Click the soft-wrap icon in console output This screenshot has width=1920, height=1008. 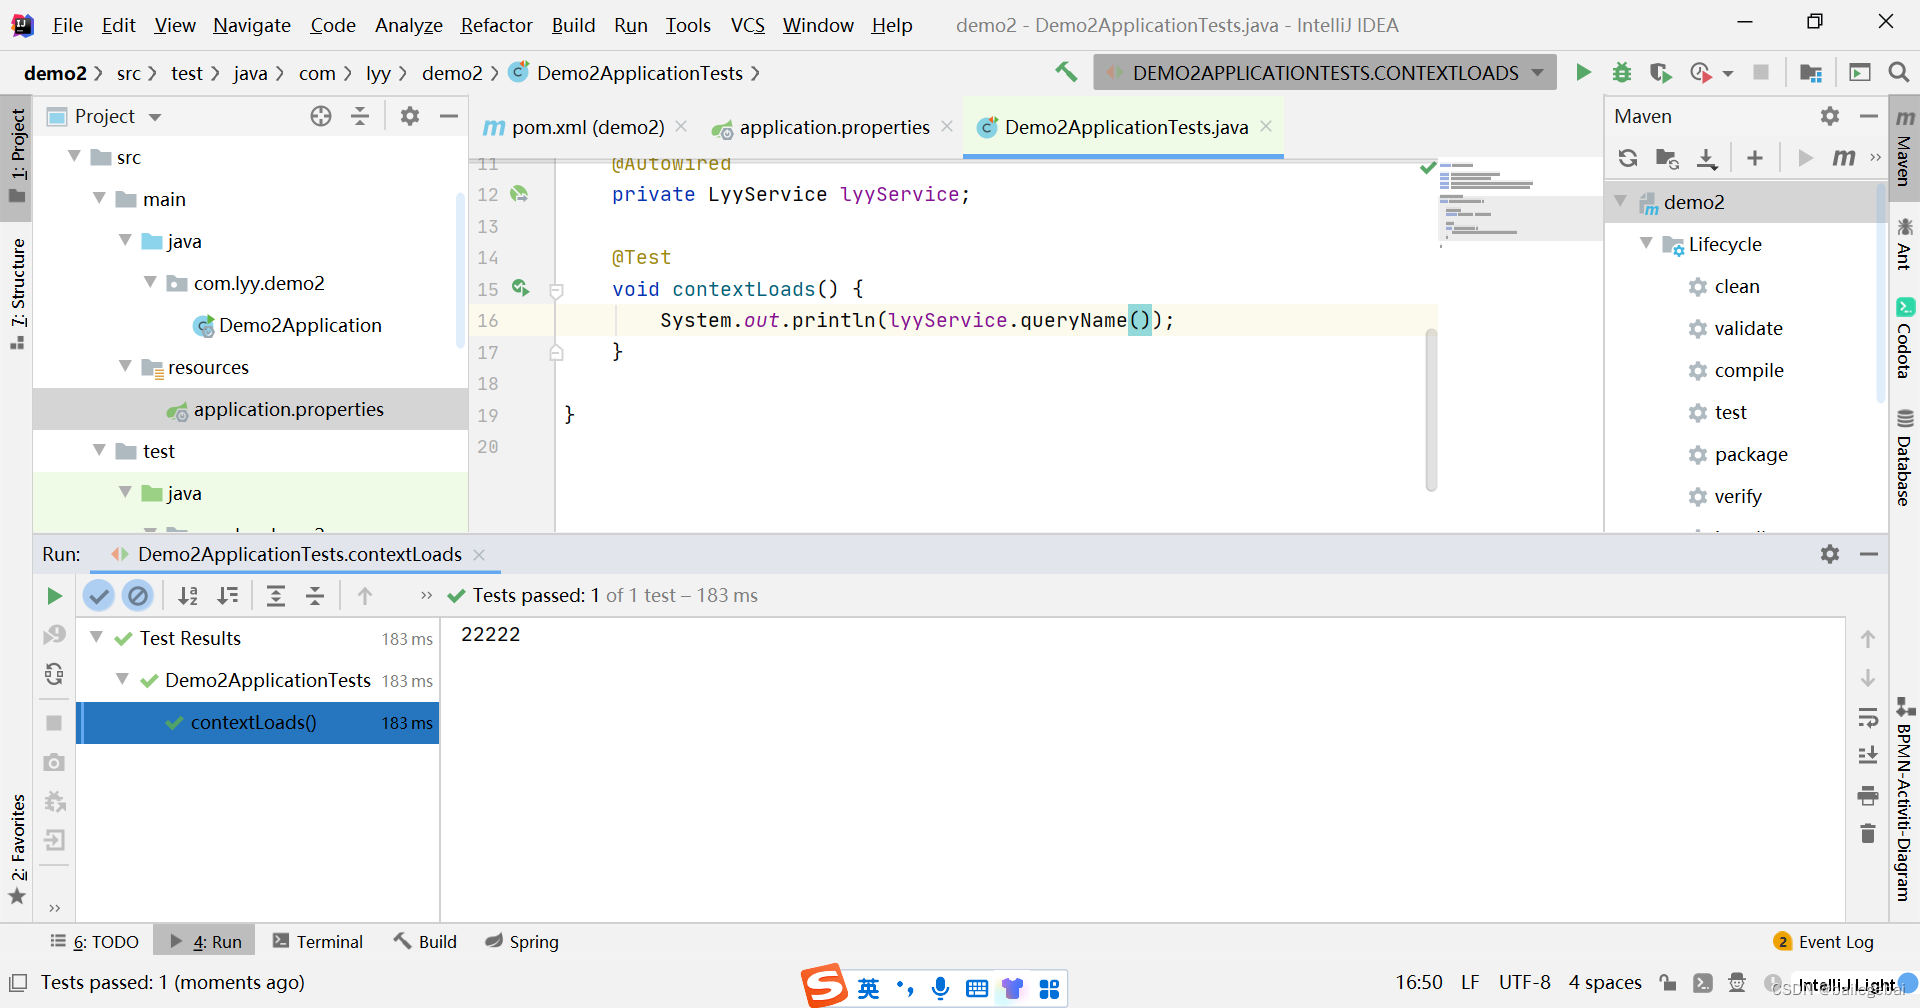click(1868, 717)
